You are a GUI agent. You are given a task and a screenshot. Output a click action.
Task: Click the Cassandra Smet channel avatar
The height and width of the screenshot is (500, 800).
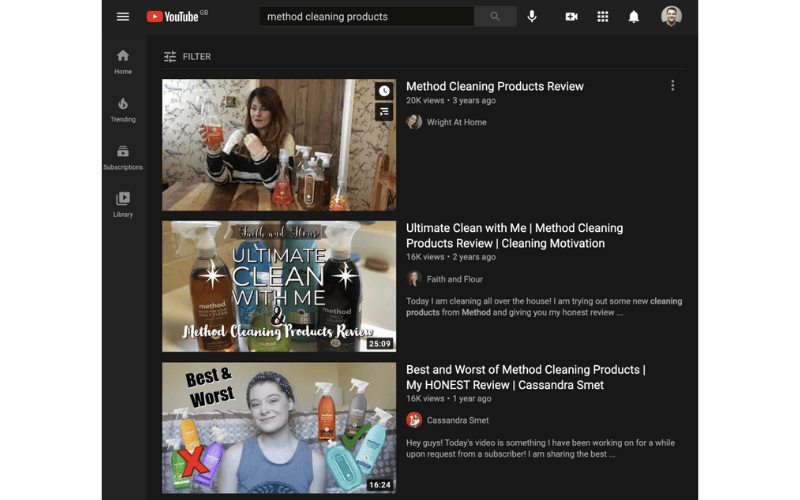click(414, 420)
